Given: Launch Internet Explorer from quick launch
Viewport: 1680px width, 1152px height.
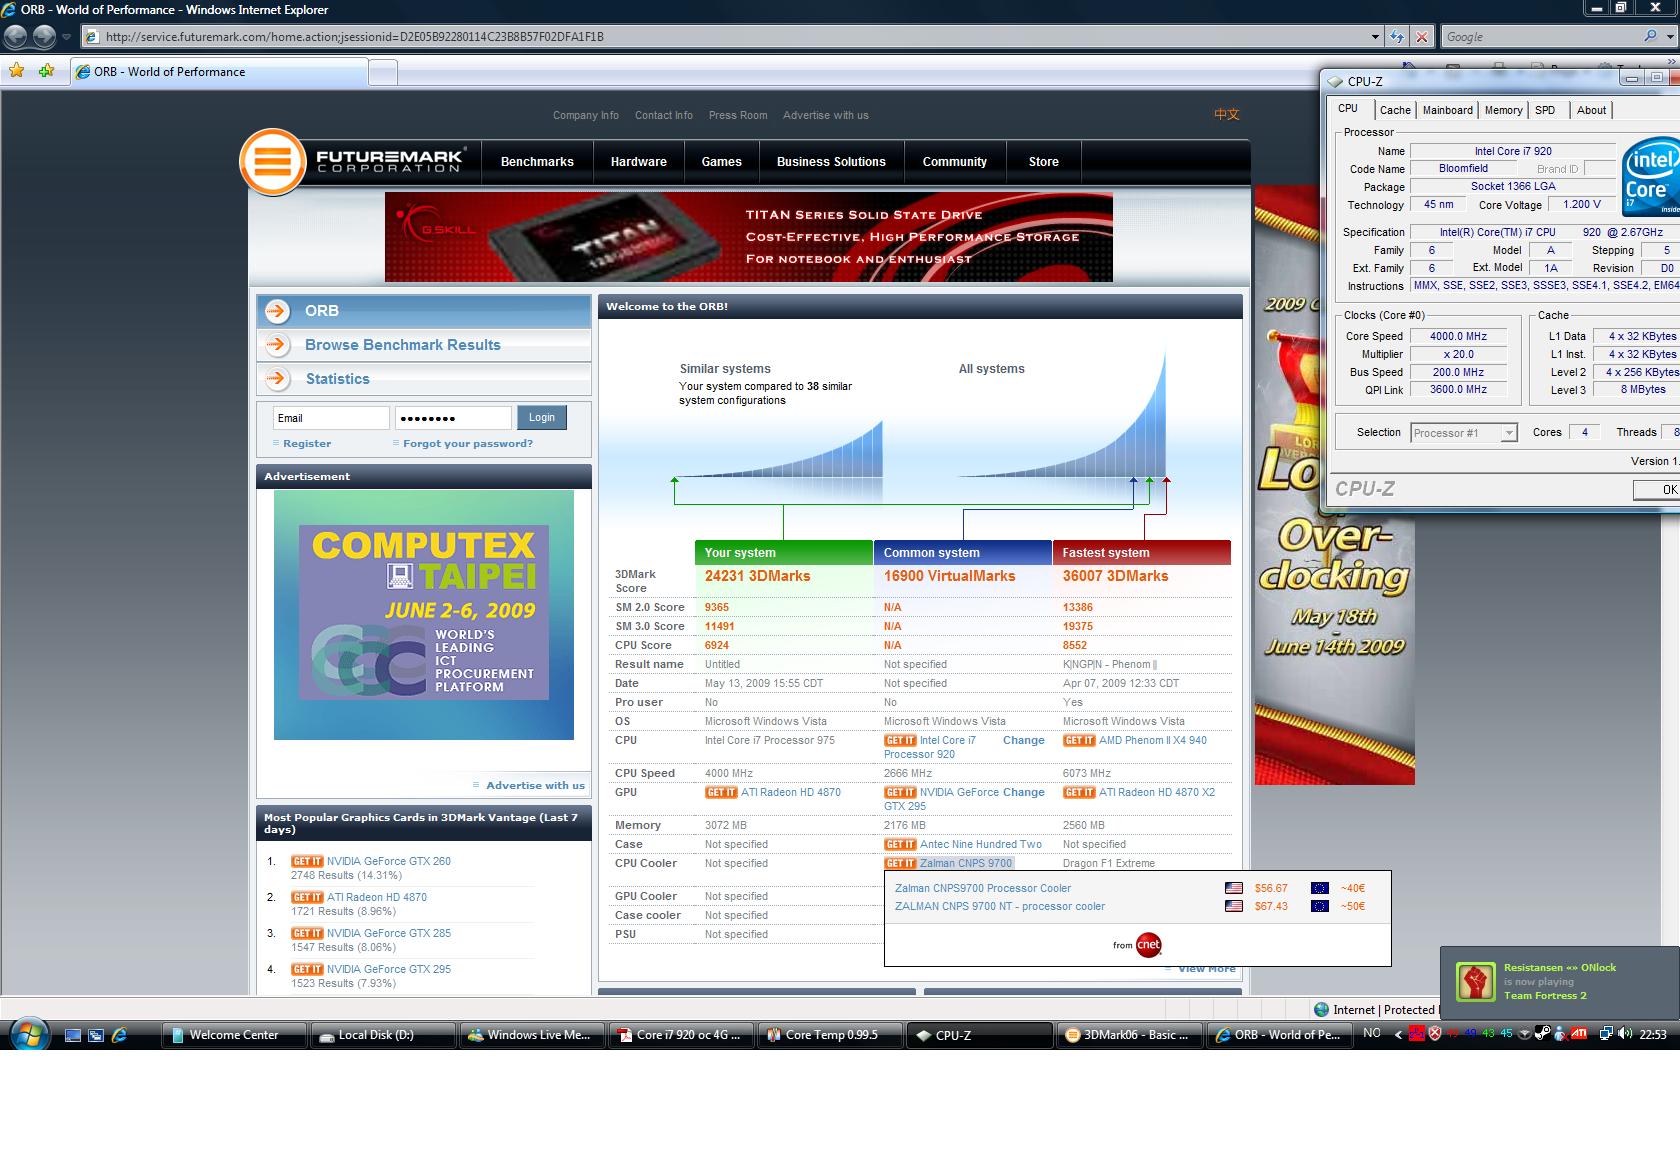Looking at the screenshot, I should click(119, 1035).
